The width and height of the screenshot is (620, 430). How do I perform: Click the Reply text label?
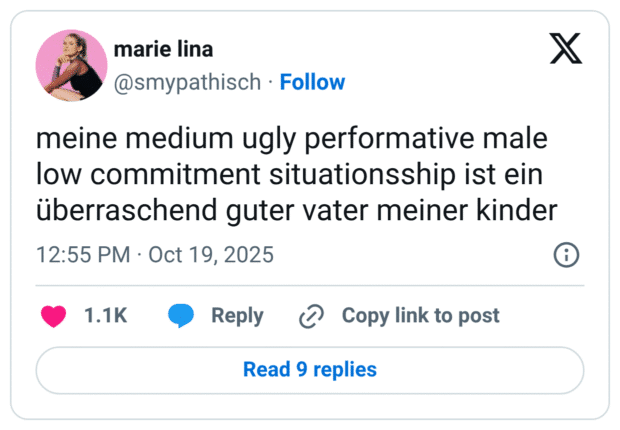[x=237, y=316]
